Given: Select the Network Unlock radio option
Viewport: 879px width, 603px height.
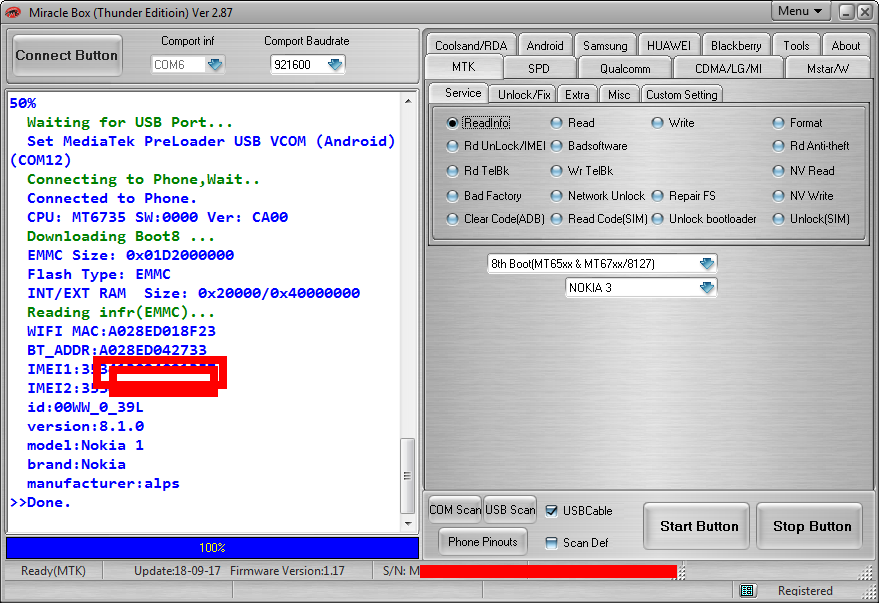Looking at the screenshot, I should pyautogui.click(x=556, y=196).
